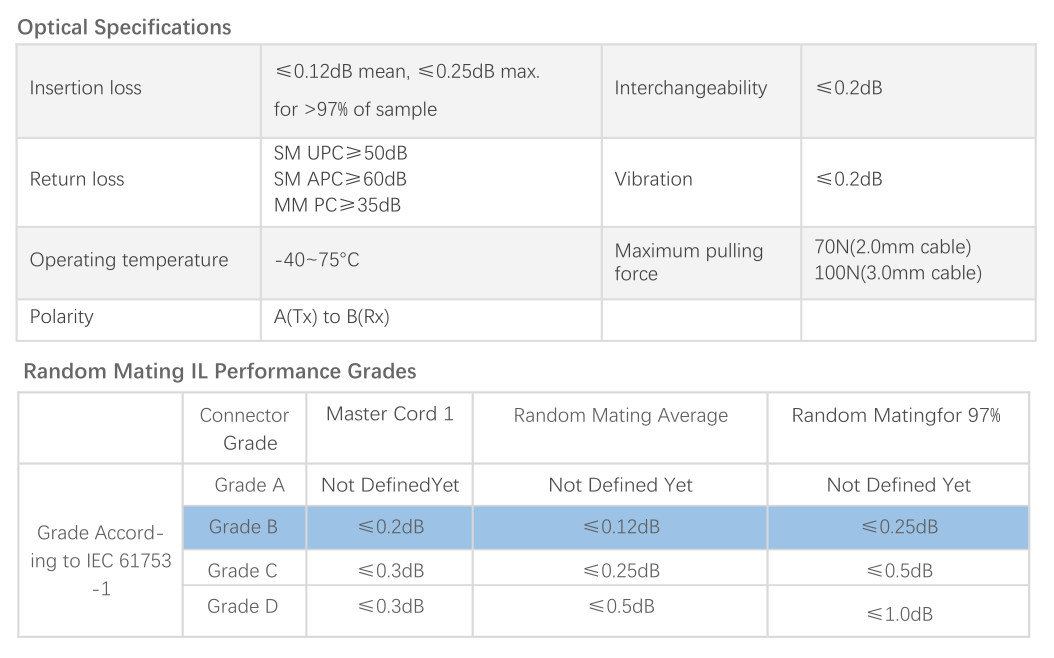Select the Return loss label cell
1054x658 pixels.
[77, 180]
